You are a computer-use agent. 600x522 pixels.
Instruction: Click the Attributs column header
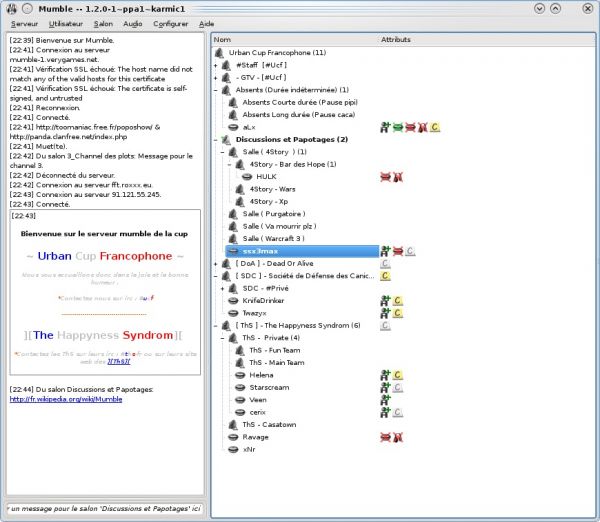click(396, 39)
